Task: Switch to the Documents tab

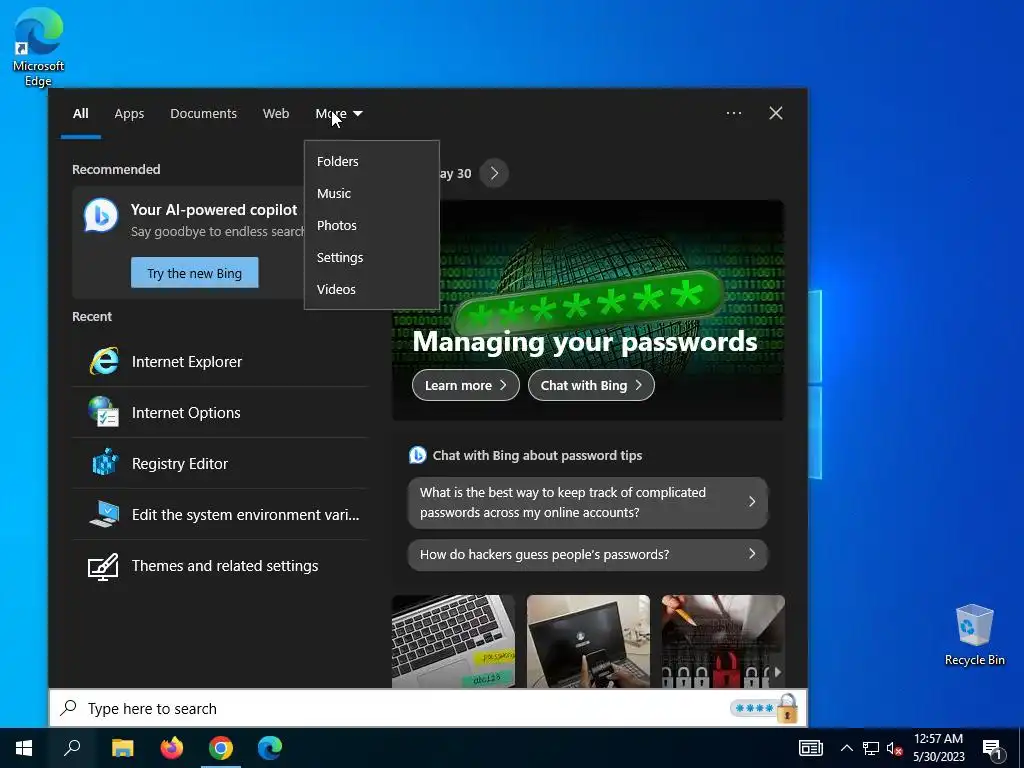Action: [204, 114]
